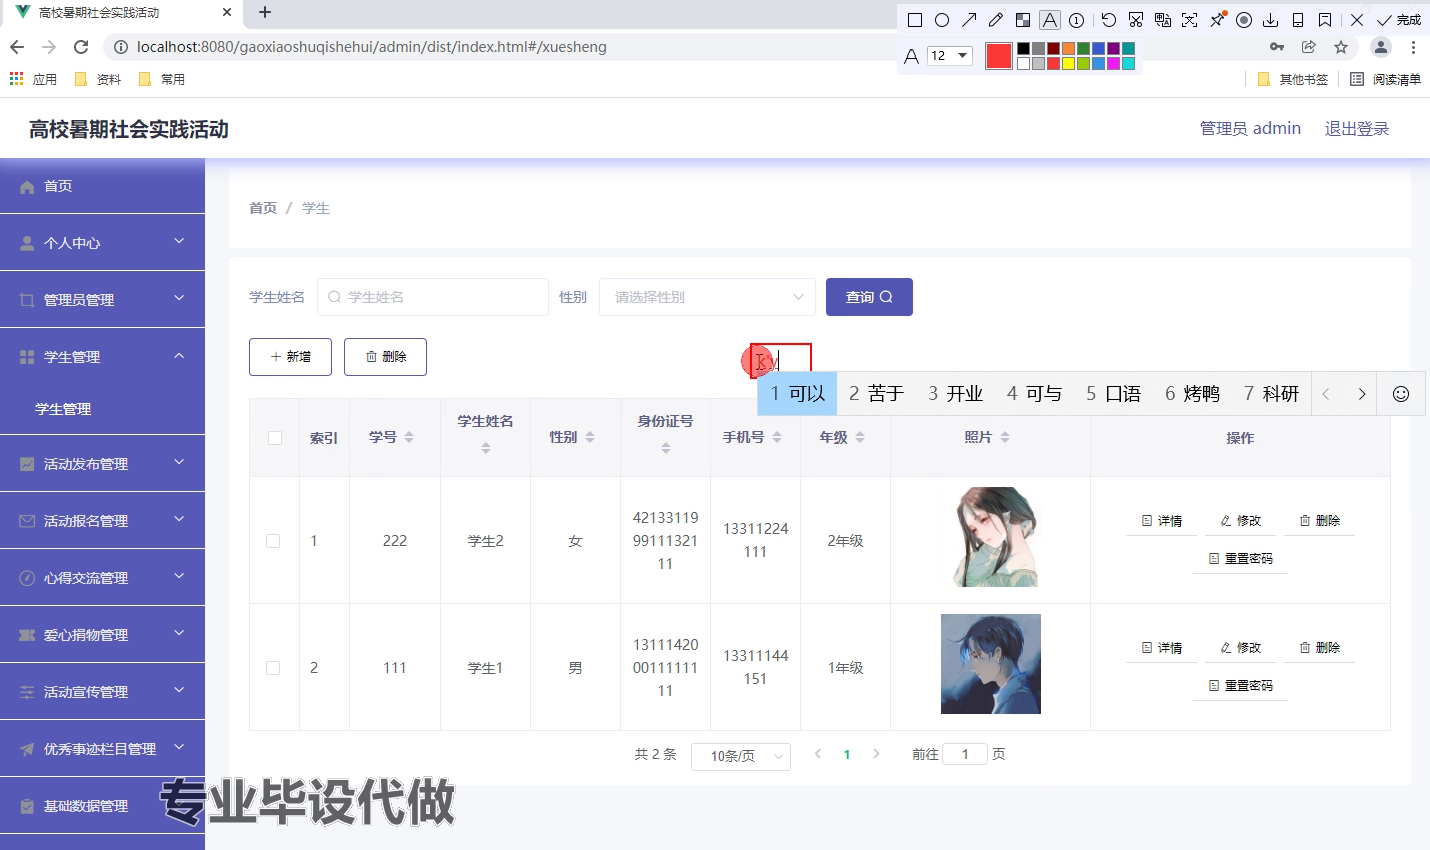Pin the screenshot to screen

point(1217,20)
